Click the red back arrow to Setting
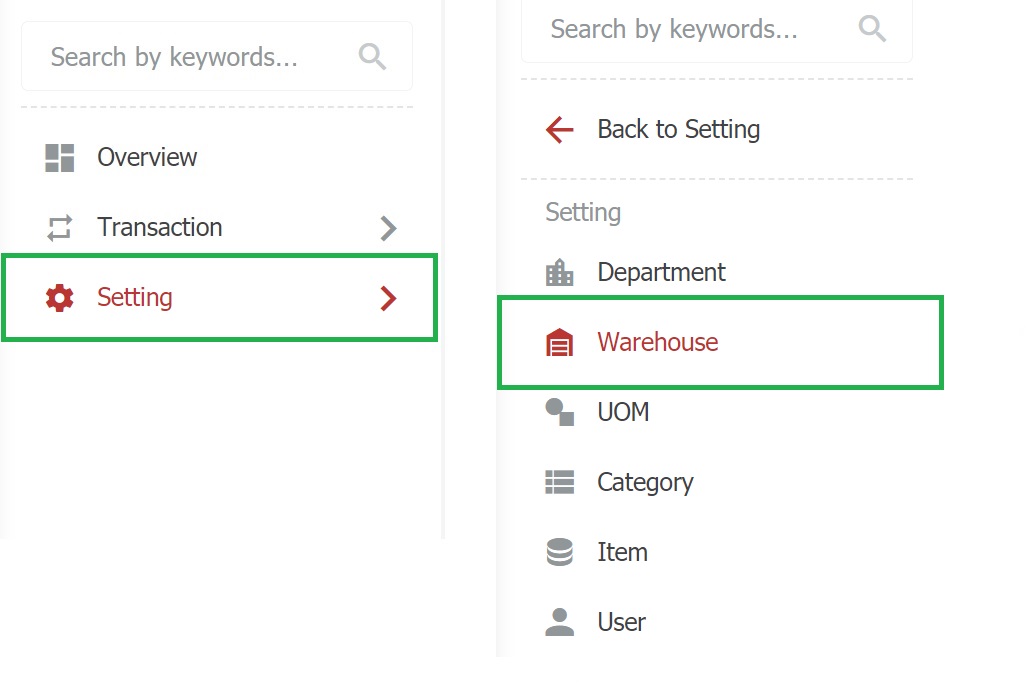1036x686 pixels. click(560, 130)
